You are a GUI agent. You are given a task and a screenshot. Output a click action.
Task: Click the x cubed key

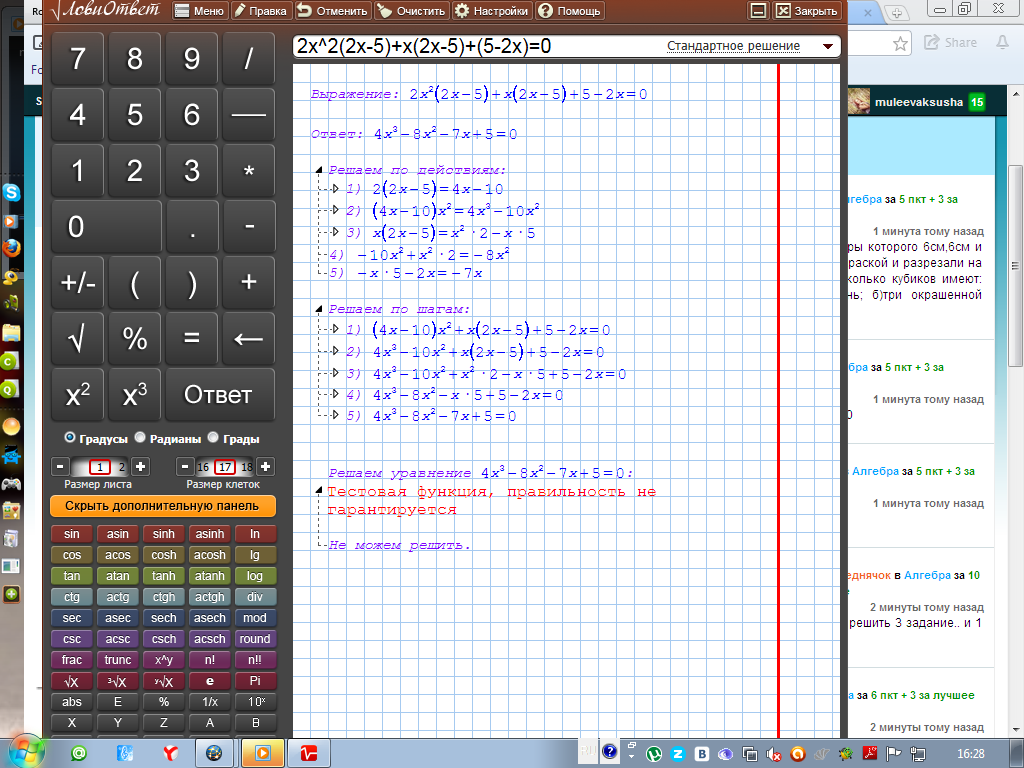pyautogui.click(x=135, y=394)
